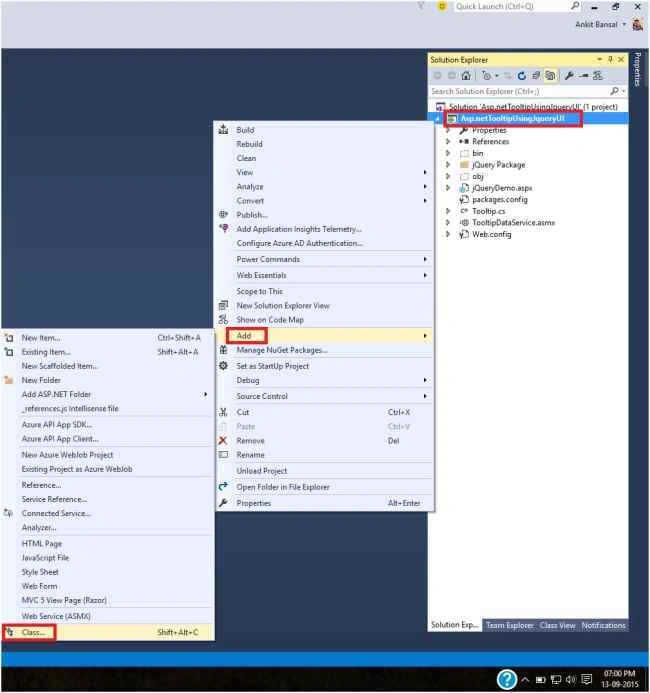This screenshot has height=693, width=650.
Task: Expand the bin folder
Action: [448, 153]
